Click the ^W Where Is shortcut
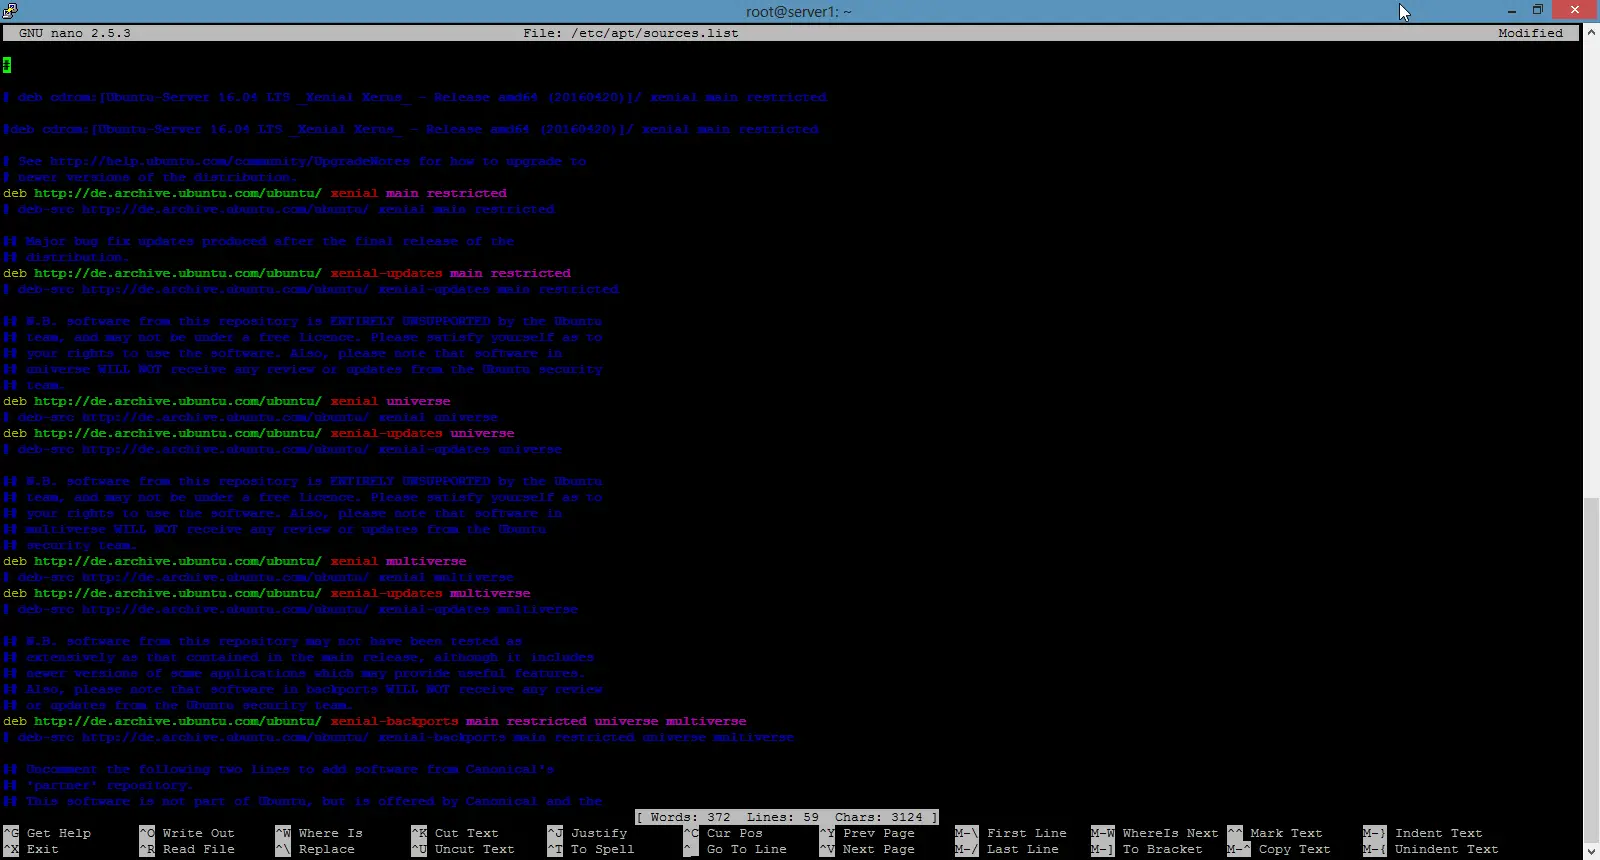 coord(319,833)
